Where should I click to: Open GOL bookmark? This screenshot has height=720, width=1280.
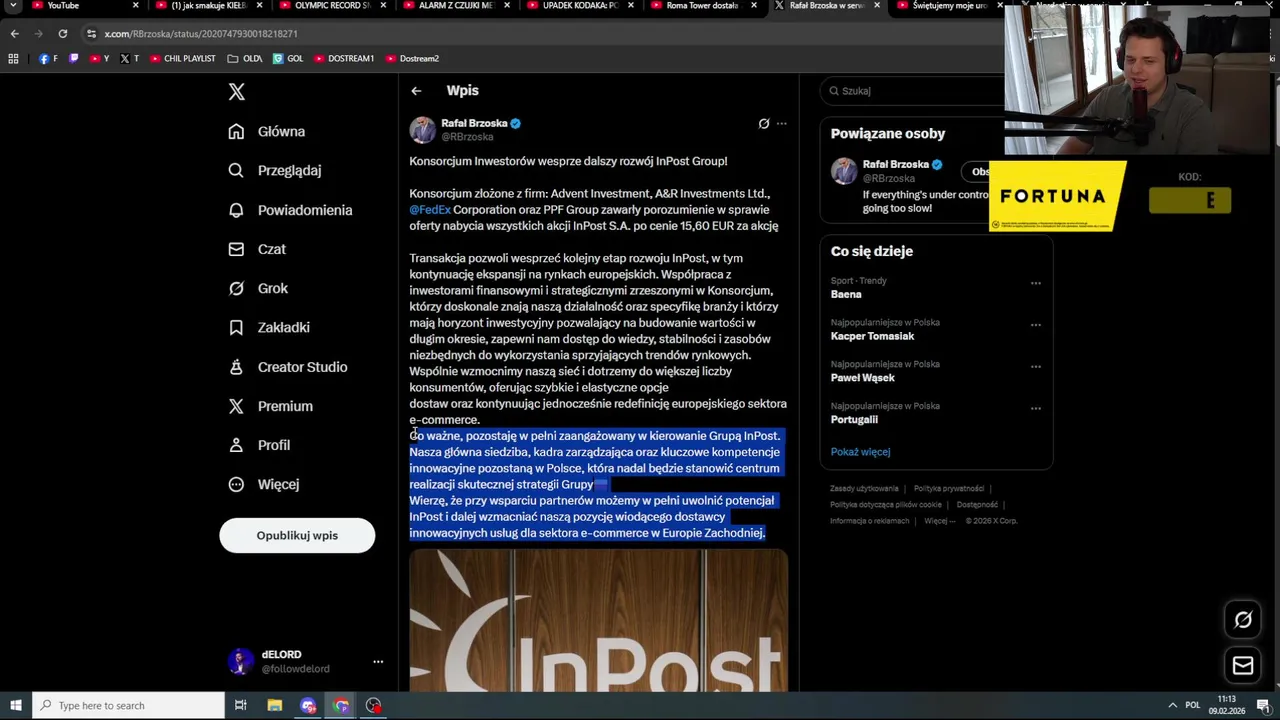288,59
